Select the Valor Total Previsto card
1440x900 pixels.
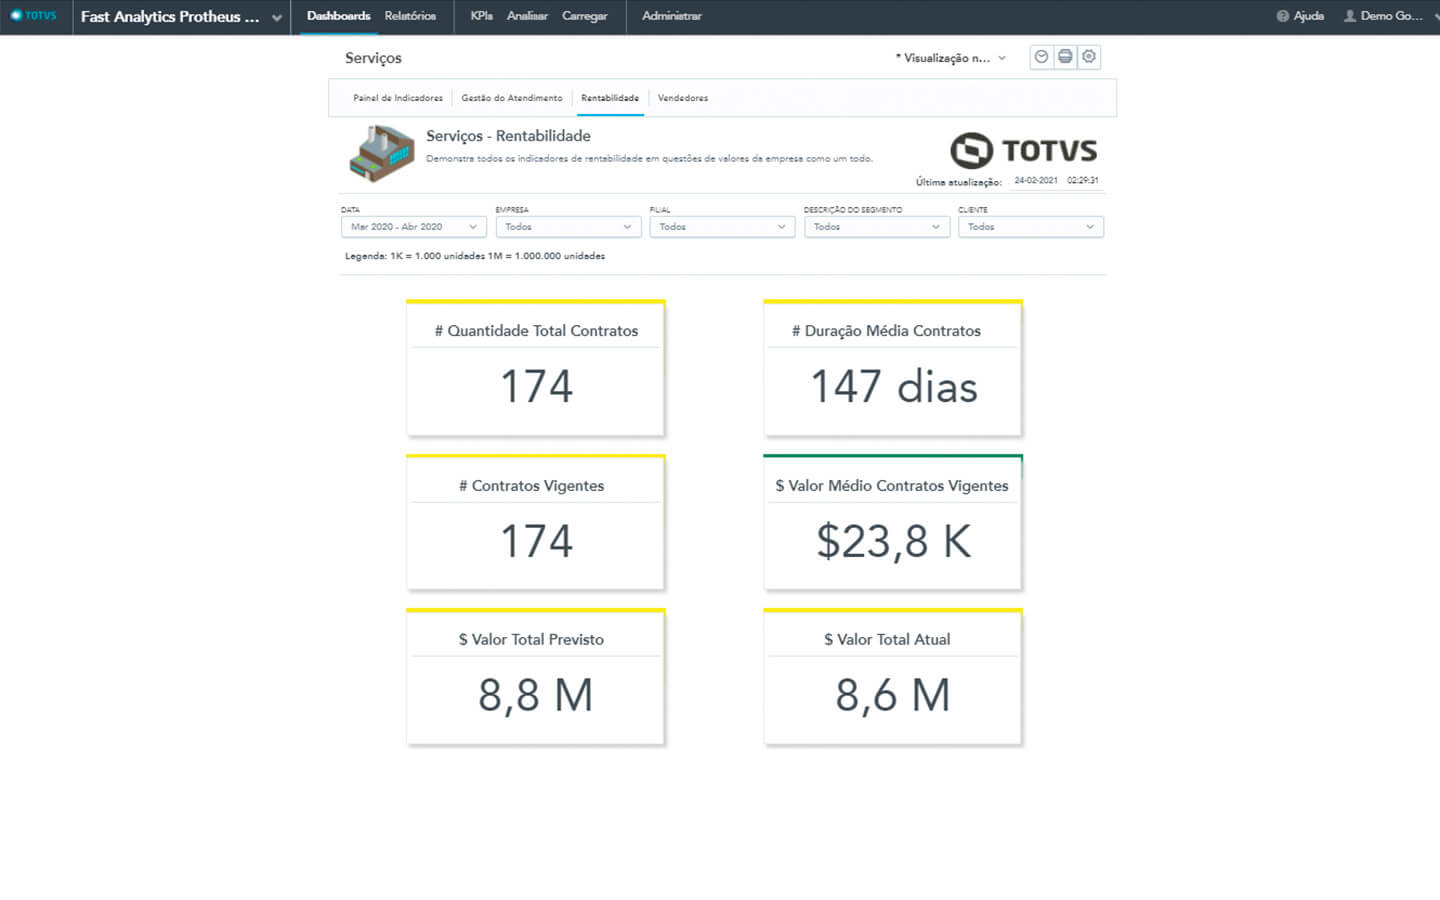(x=535, y=677)
